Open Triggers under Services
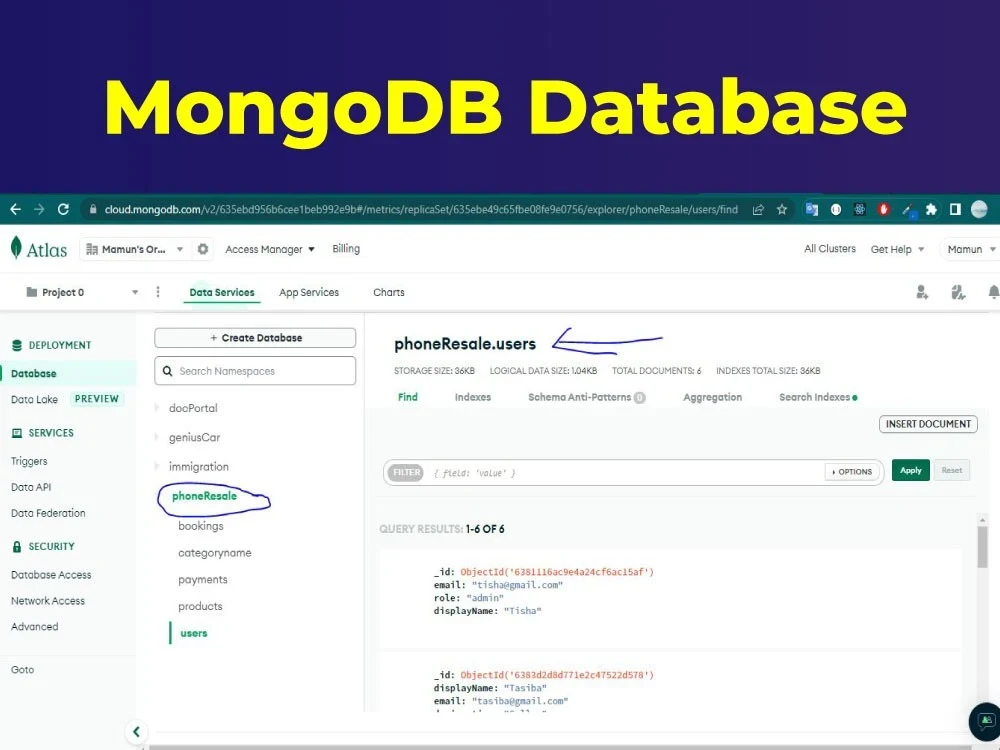This screenshot has width=1000, height=750. click(x=29, y=461)
